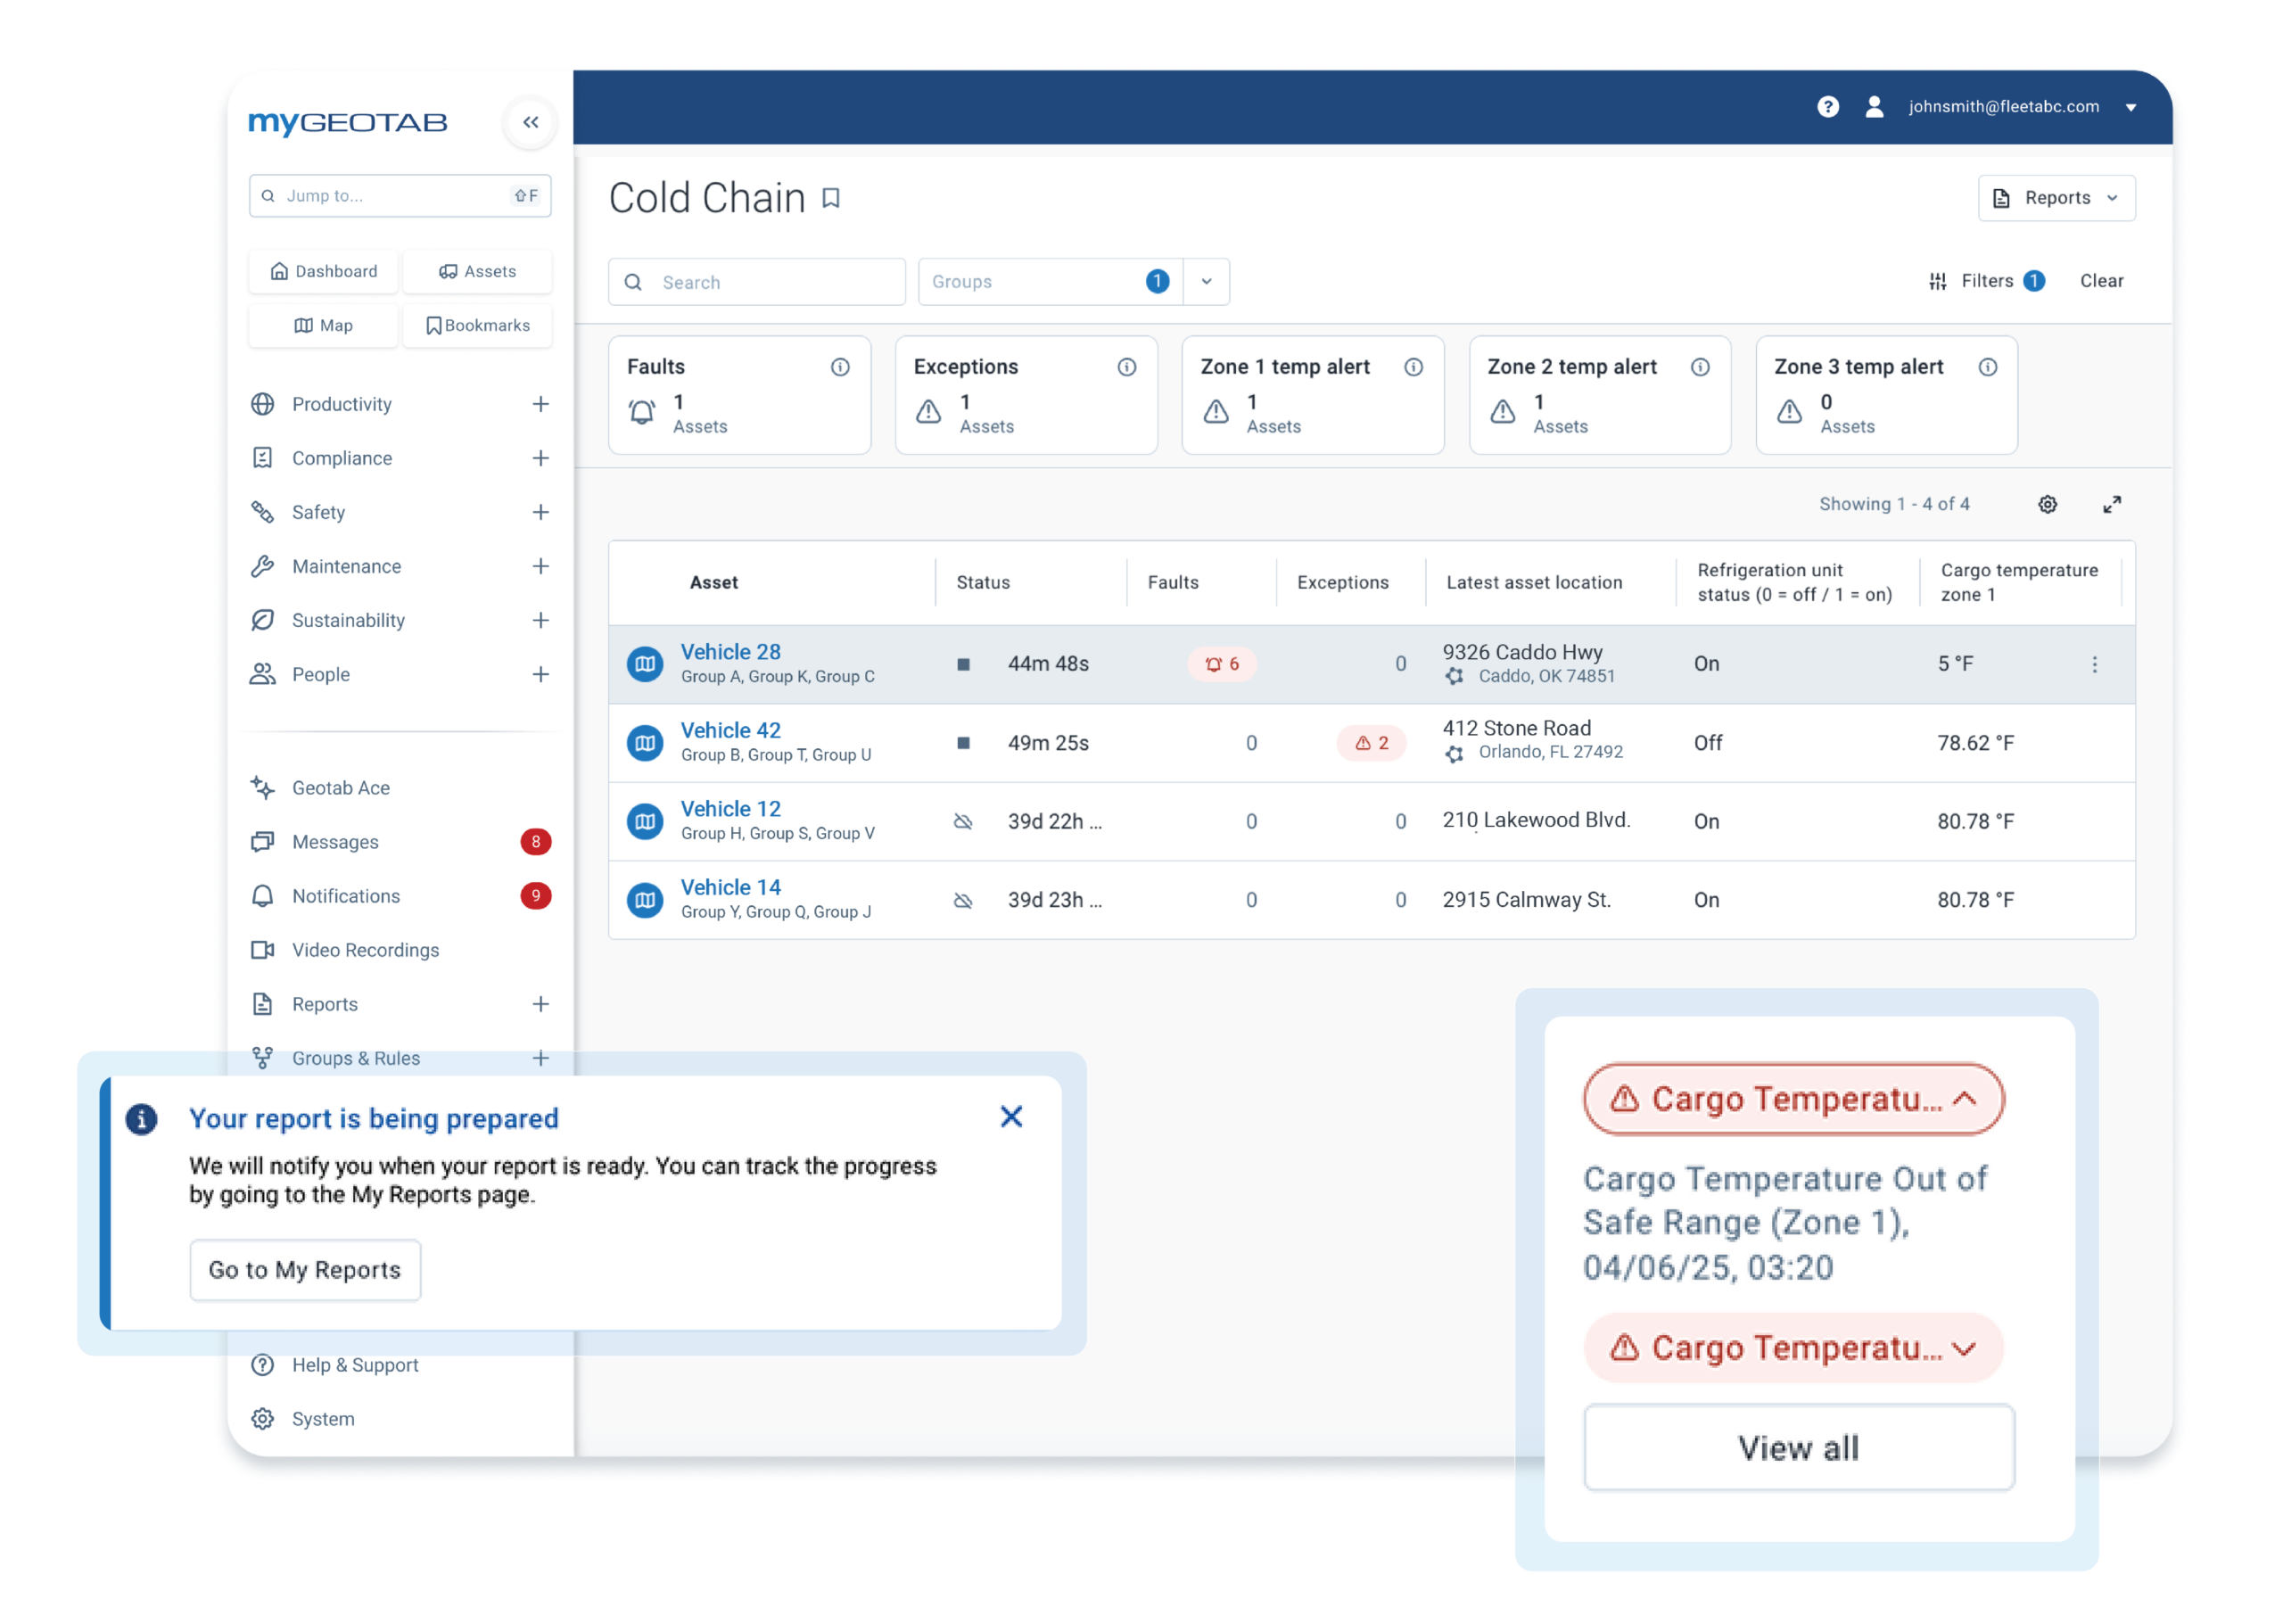Go to the Dashboard tab
The width and height of the screenshot is (2283, 1624).
[x=324, y=271]
